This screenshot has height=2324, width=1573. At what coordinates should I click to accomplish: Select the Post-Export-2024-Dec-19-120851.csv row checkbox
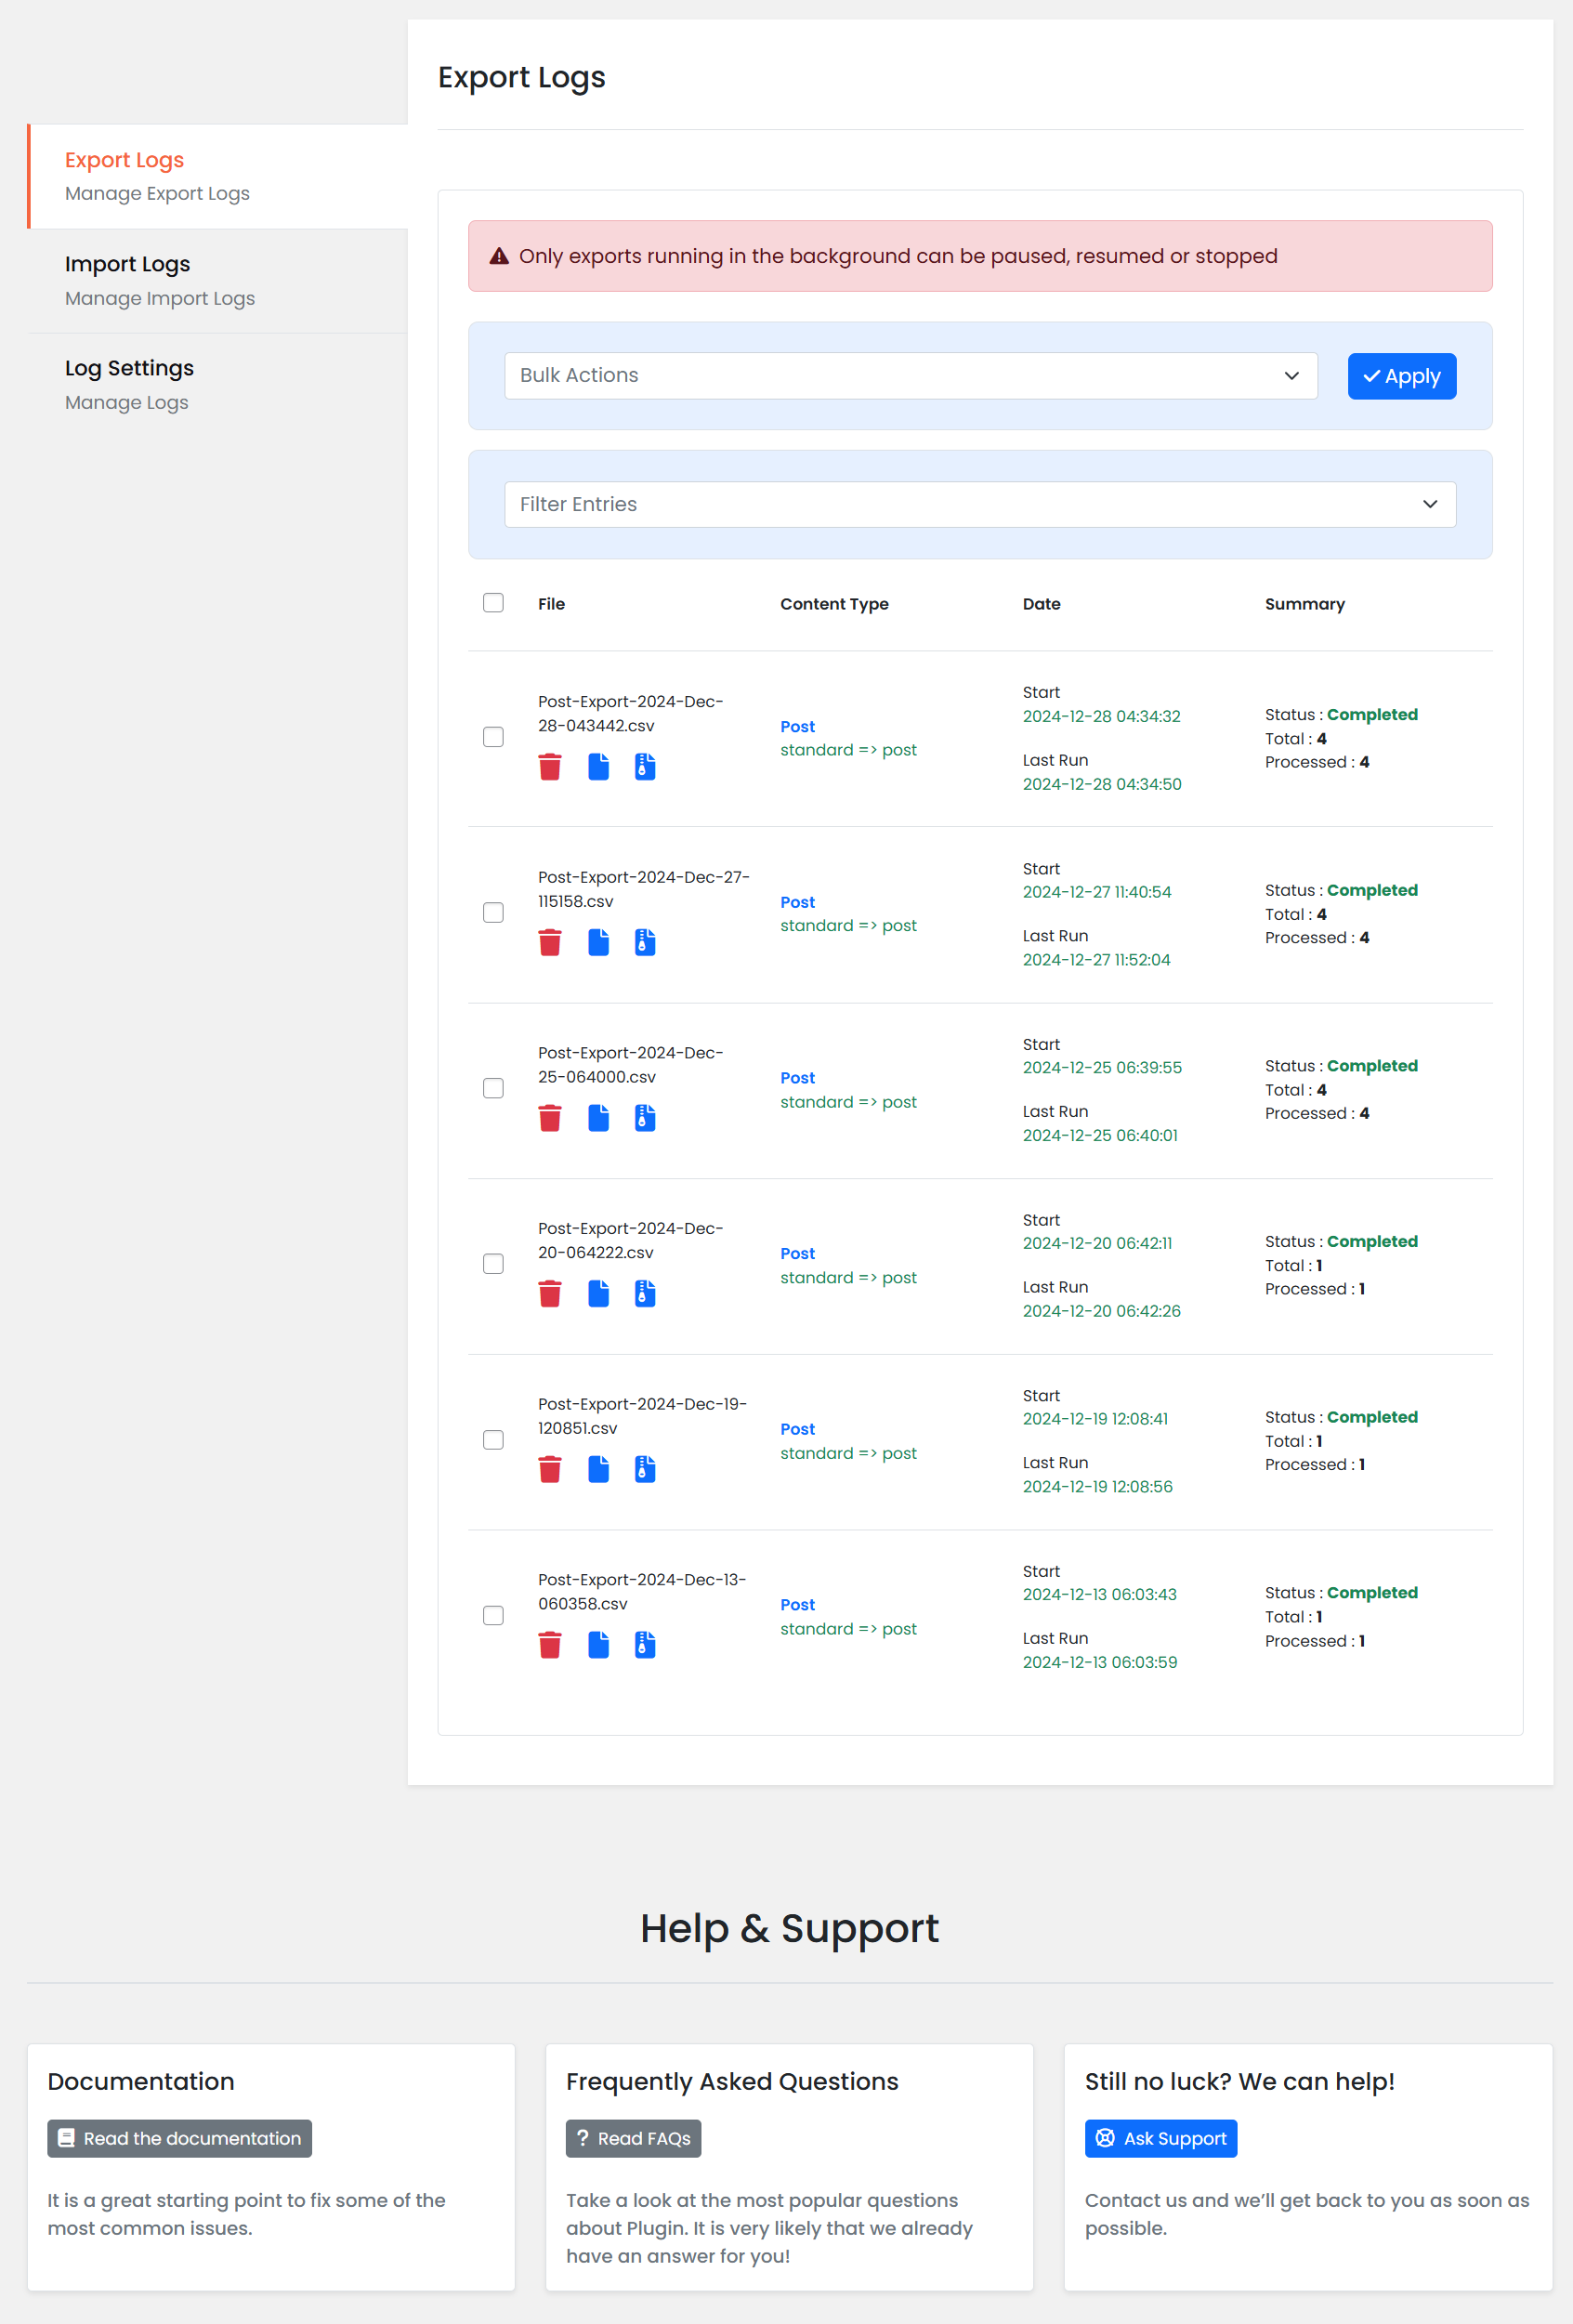[493, 1439]
